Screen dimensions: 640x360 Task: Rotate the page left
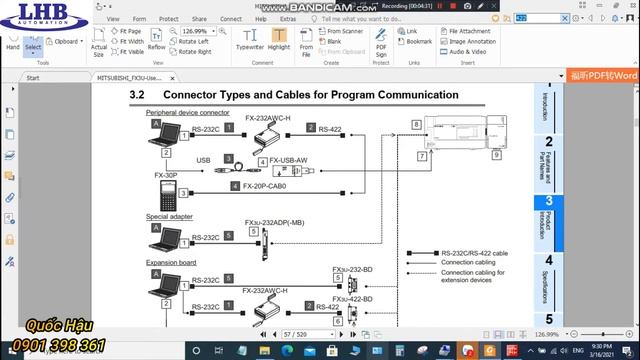point(189,41)
